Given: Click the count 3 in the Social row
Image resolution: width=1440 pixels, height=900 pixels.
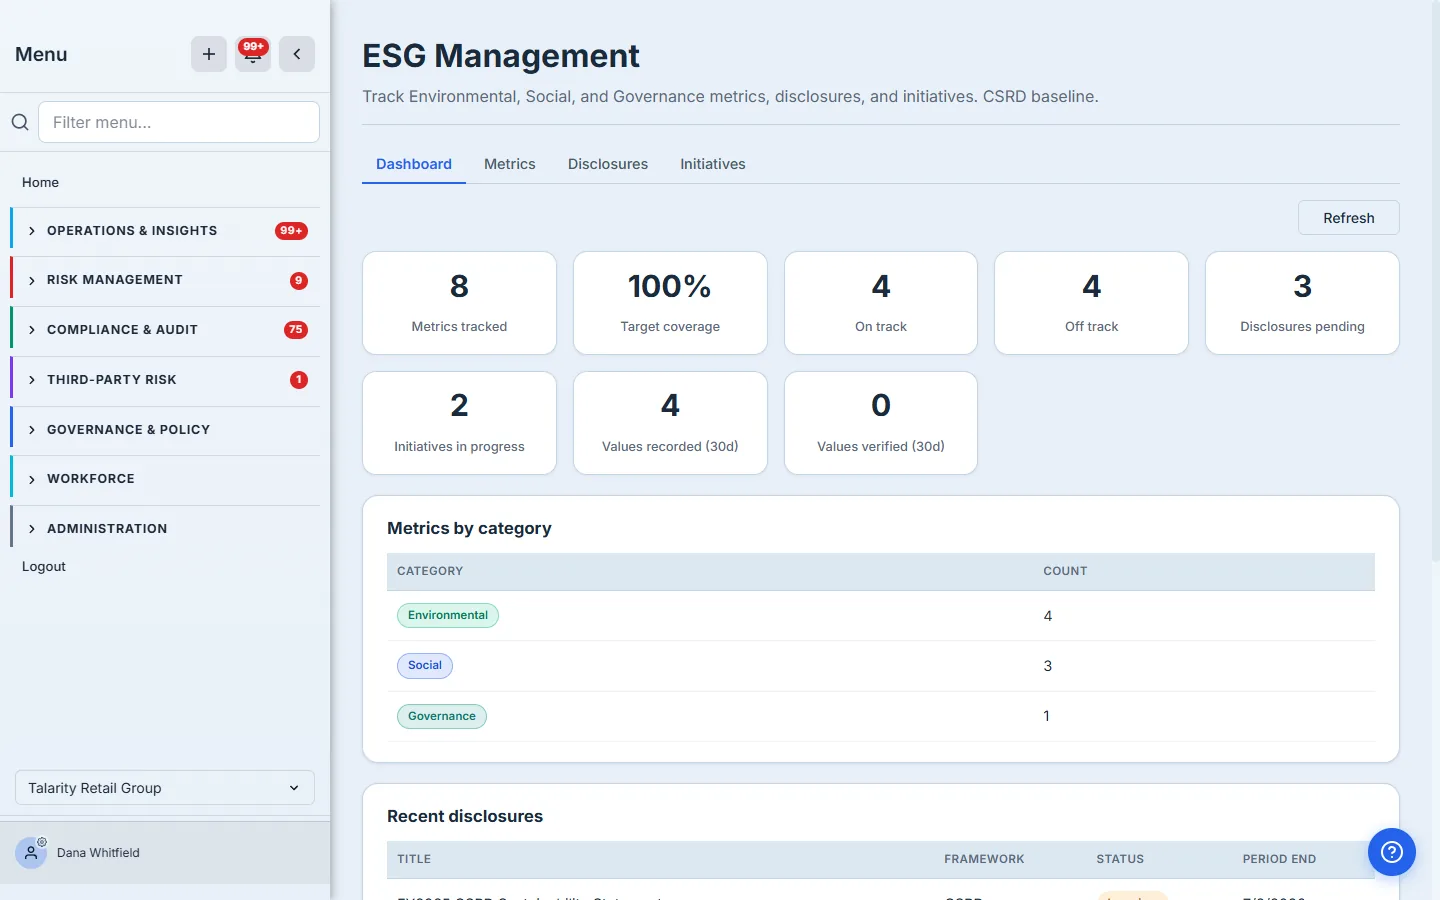Looking at the screenshot, I should 1048,666.
